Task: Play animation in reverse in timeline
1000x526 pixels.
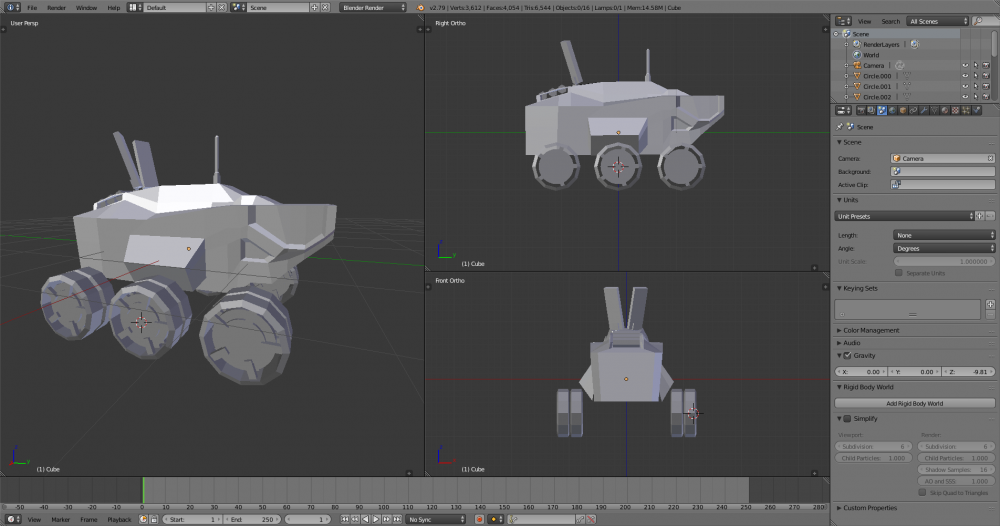Action: pos(365,520)
